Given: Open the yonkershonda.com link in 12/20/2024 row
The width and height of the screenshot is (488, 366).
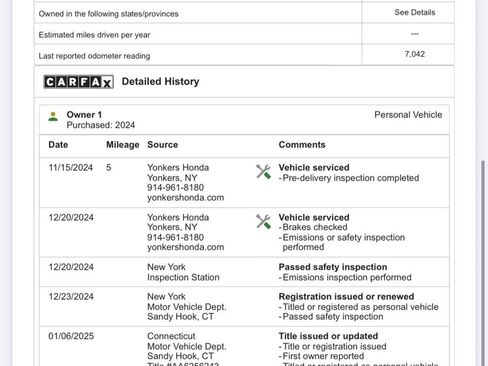Looking at the screenshot, I should tap(186, 247).
